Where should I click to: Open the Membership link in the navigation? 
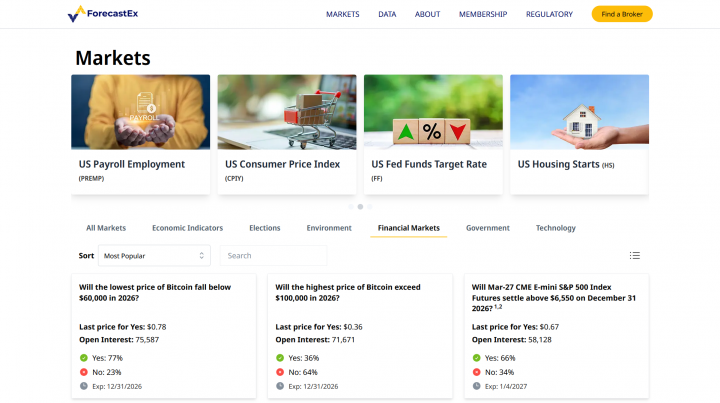click(483, 14)
